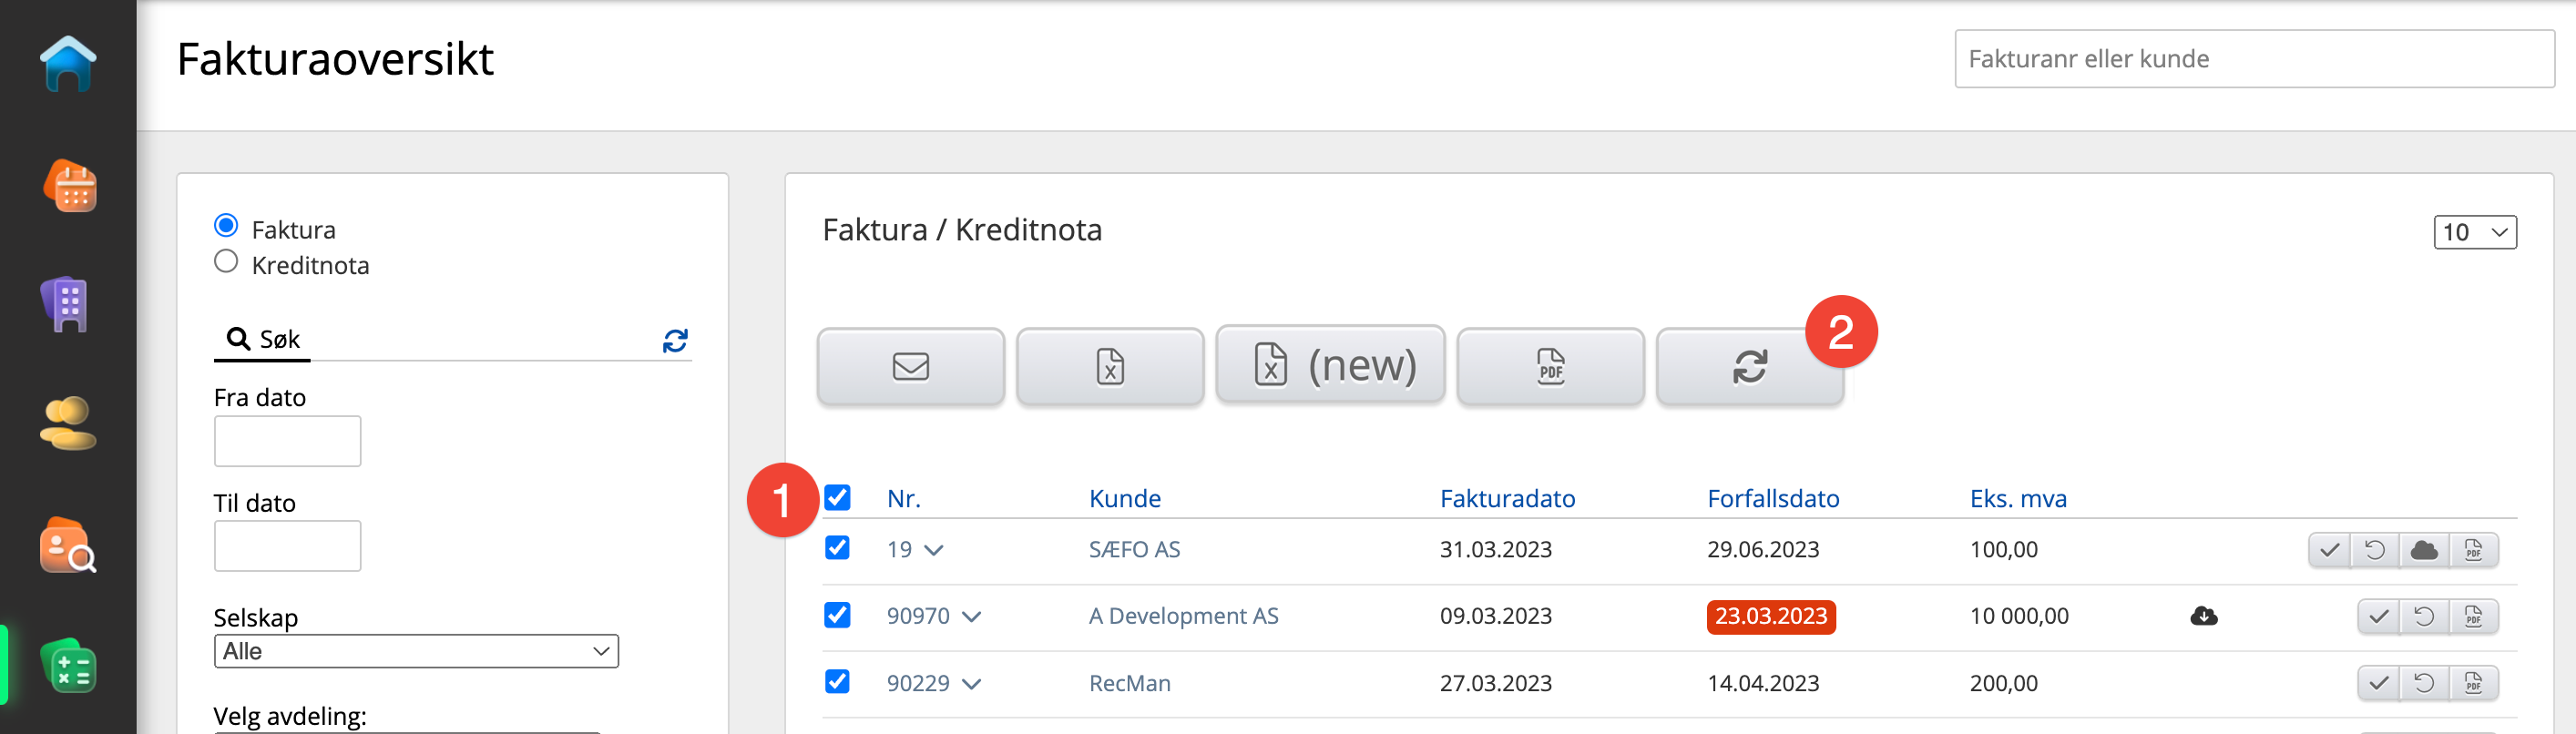Click the home icon in sidebar
This screenshot has width=2576, height=734.
(x=68, y=64)
